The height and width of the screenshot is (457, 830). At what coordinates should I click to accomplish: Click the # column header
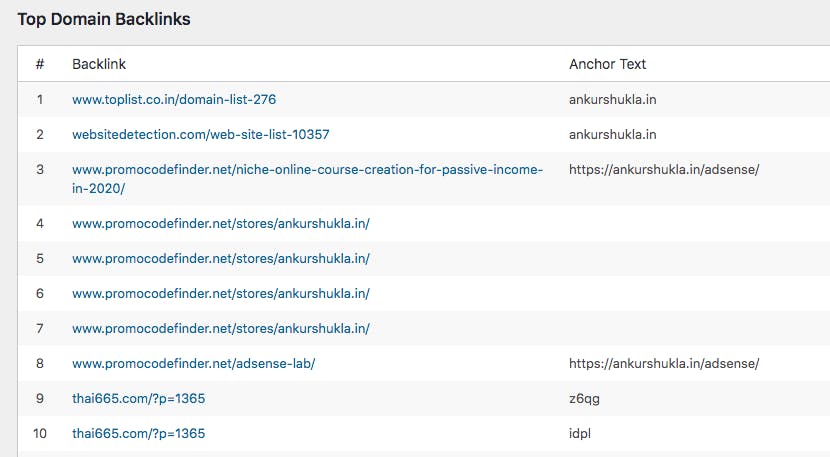click(x=40, y=64)
